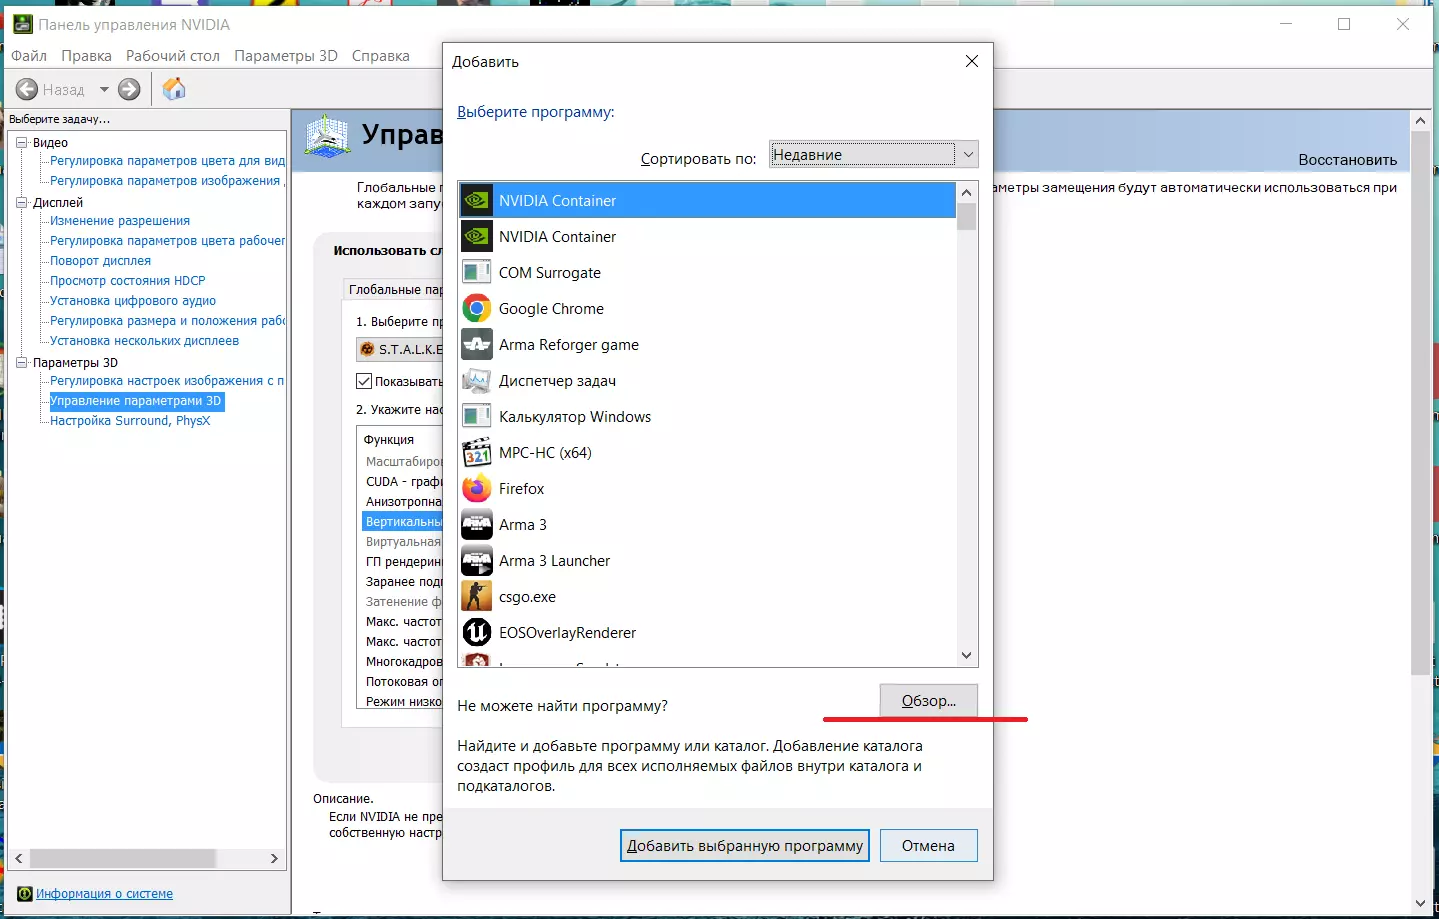Close the Добавить dialog
Image resolution: width=1439 pixels, height=919 pixels.
pos(972,61)
